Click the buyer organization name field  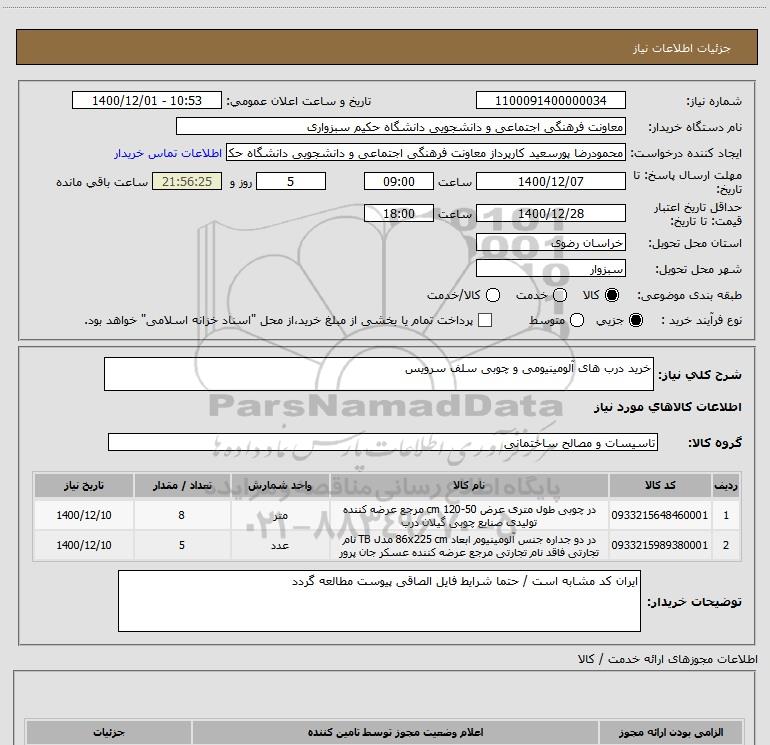[x=401, y=127]
